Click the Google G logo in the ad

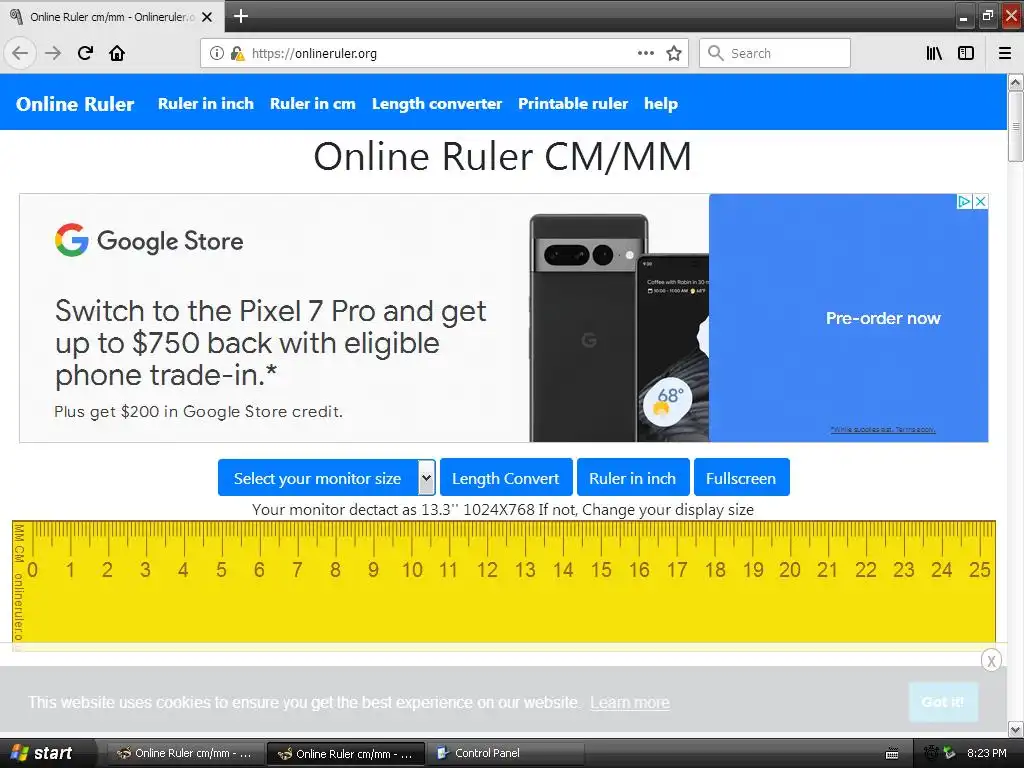click(x=72, y=240)
